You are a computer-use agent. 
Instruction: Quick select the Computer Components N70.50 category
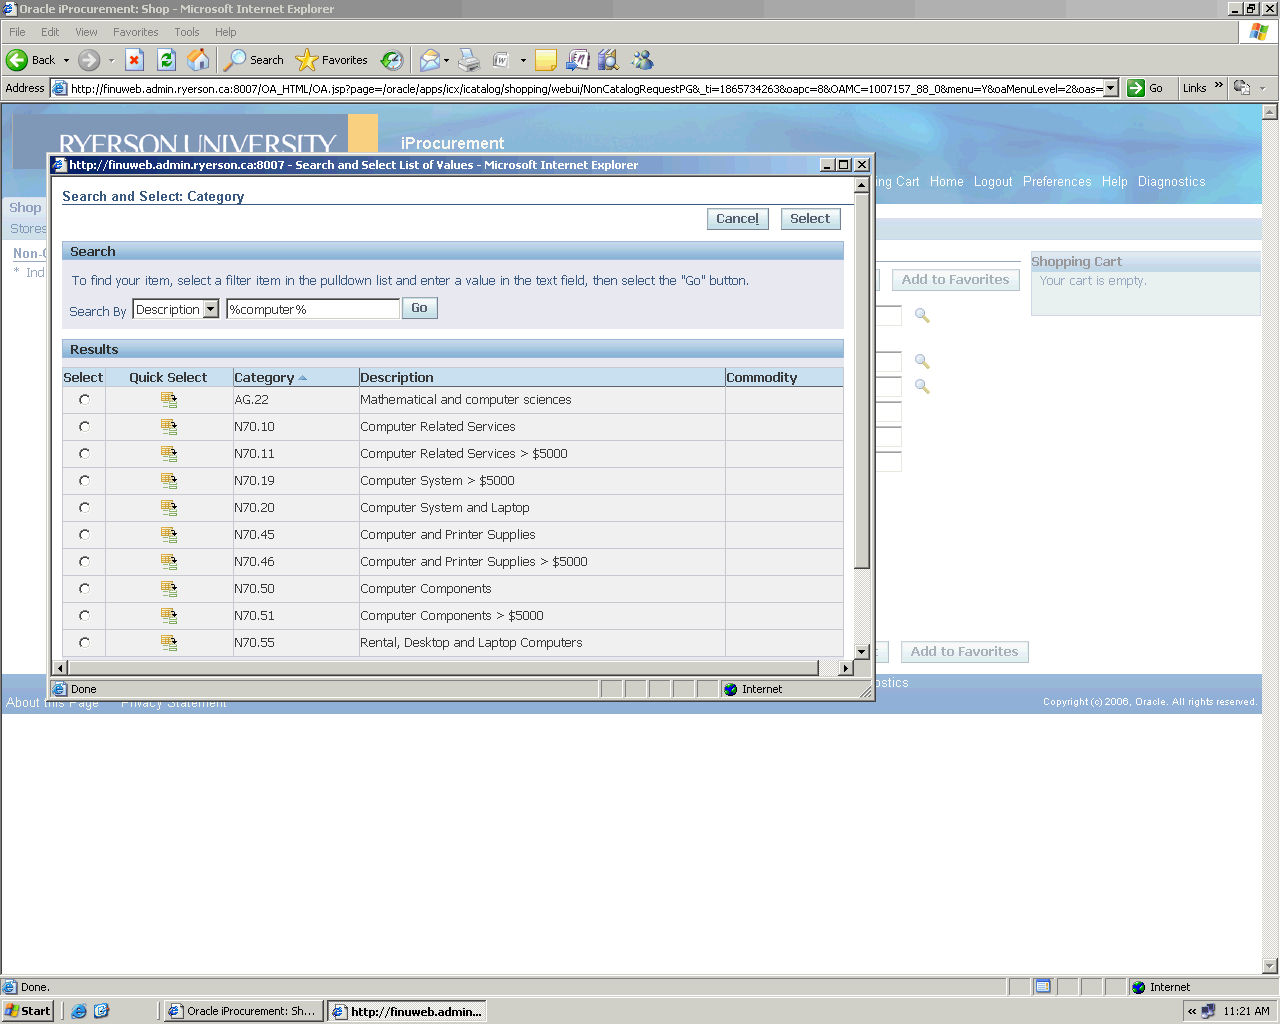(169, 589)
